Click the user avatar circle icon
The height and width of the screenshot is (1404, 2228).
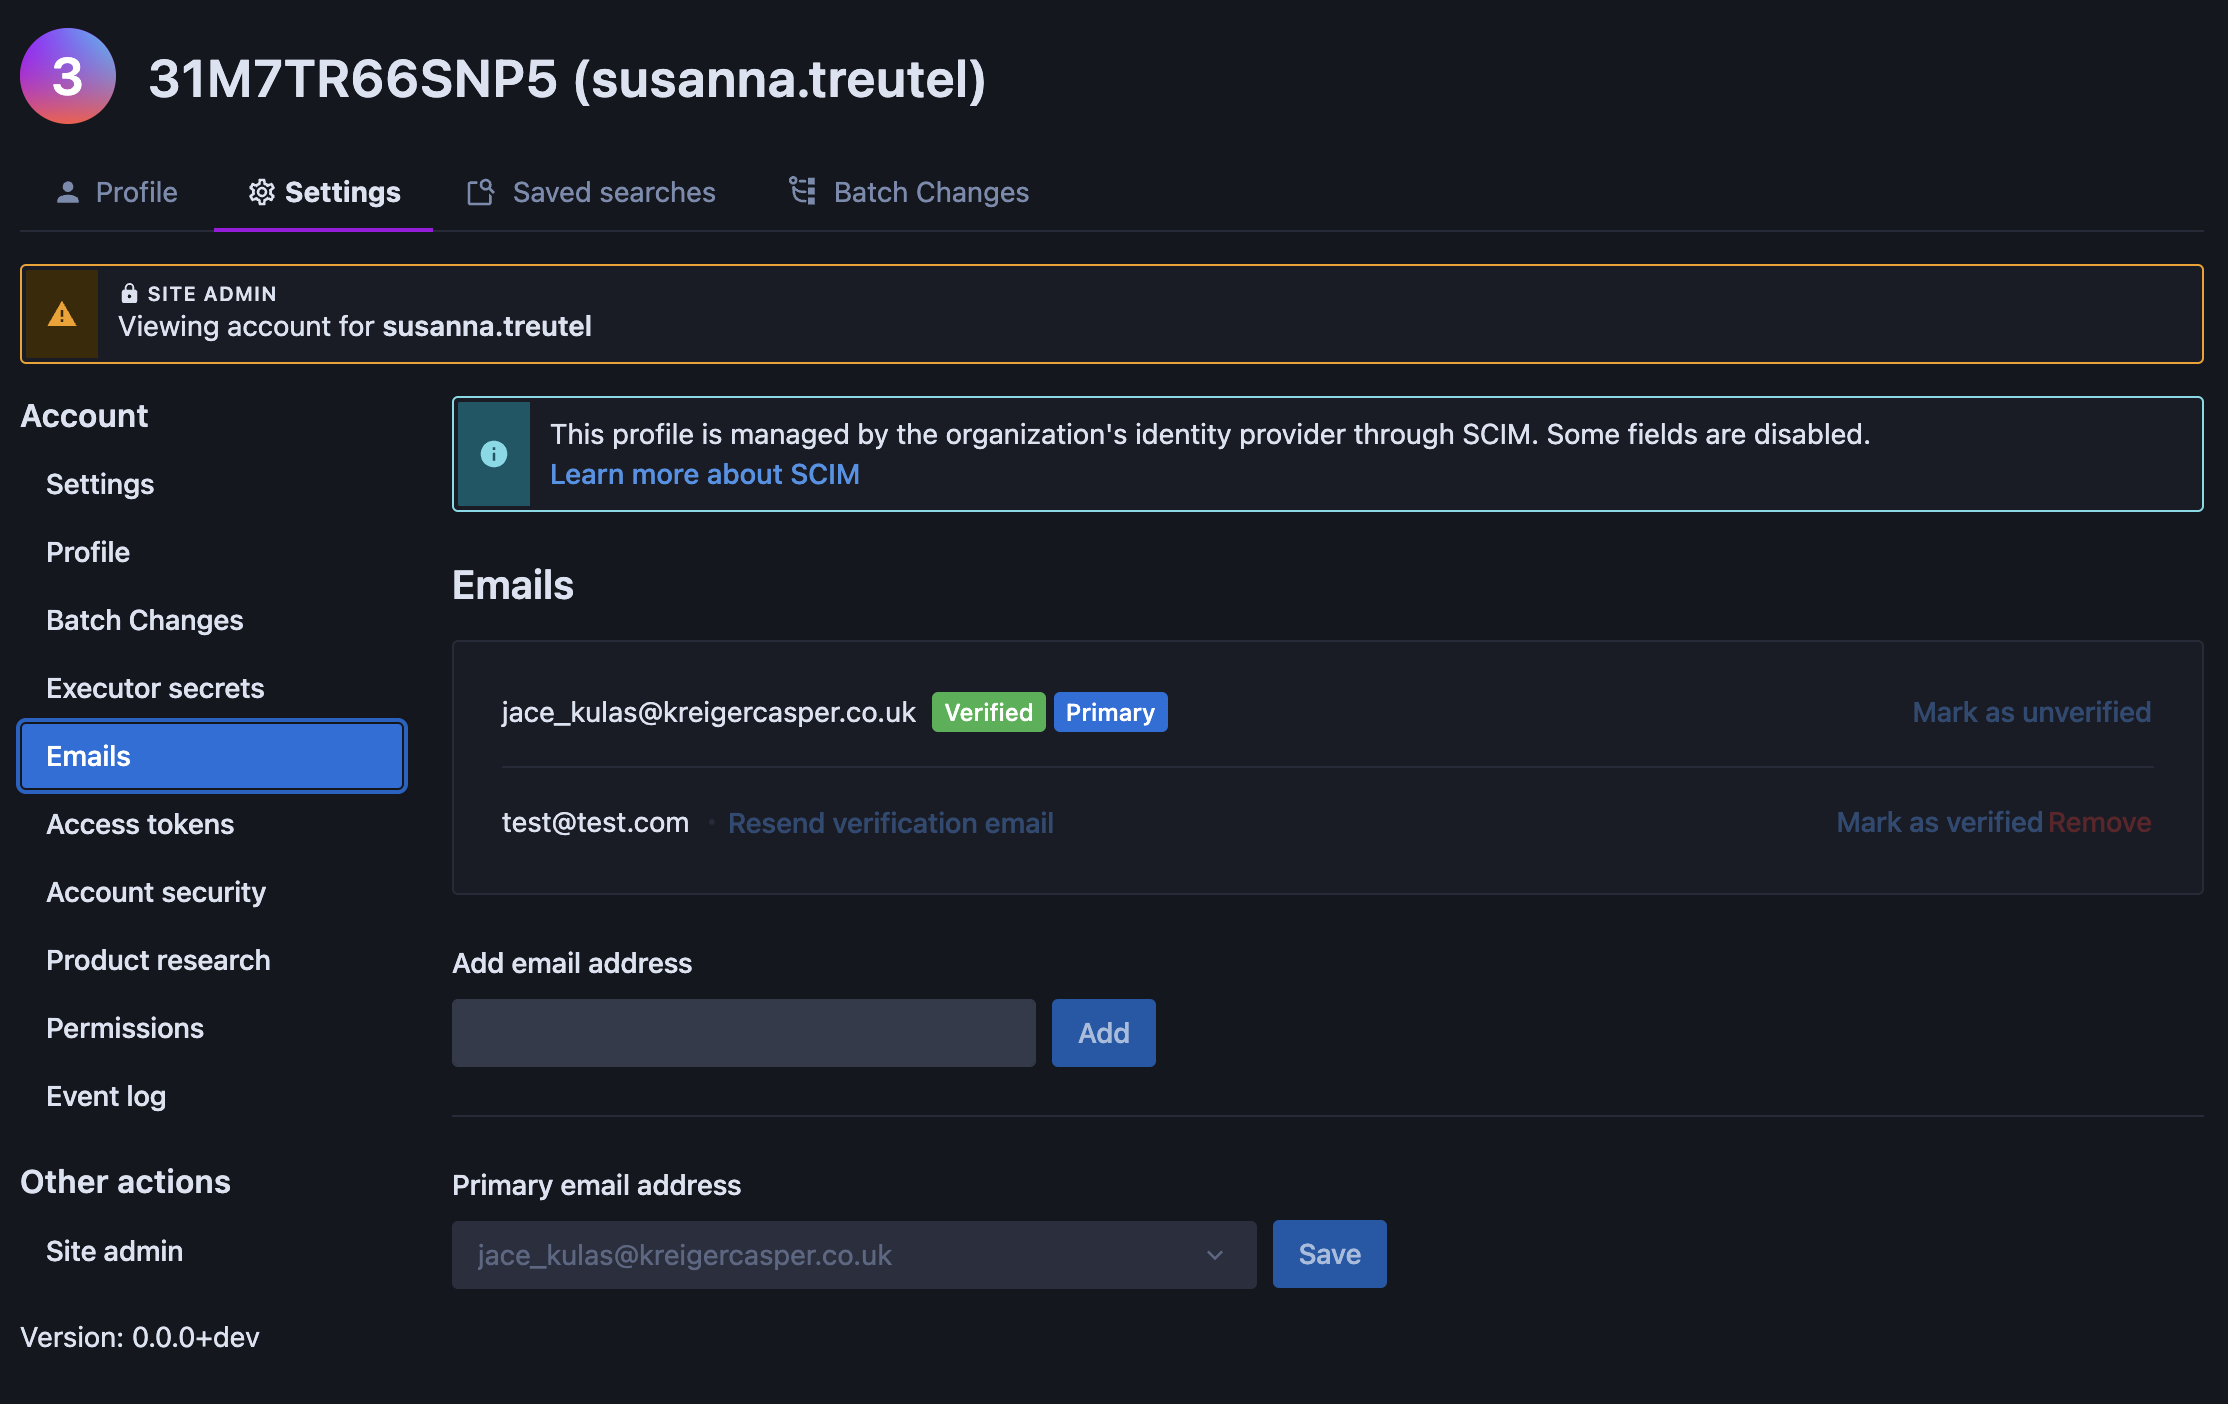click(x=68, y=77)
